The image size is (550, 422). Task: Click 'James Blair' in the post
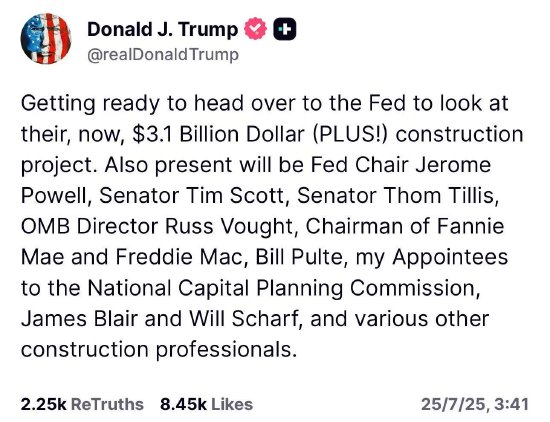click(80, 319)
